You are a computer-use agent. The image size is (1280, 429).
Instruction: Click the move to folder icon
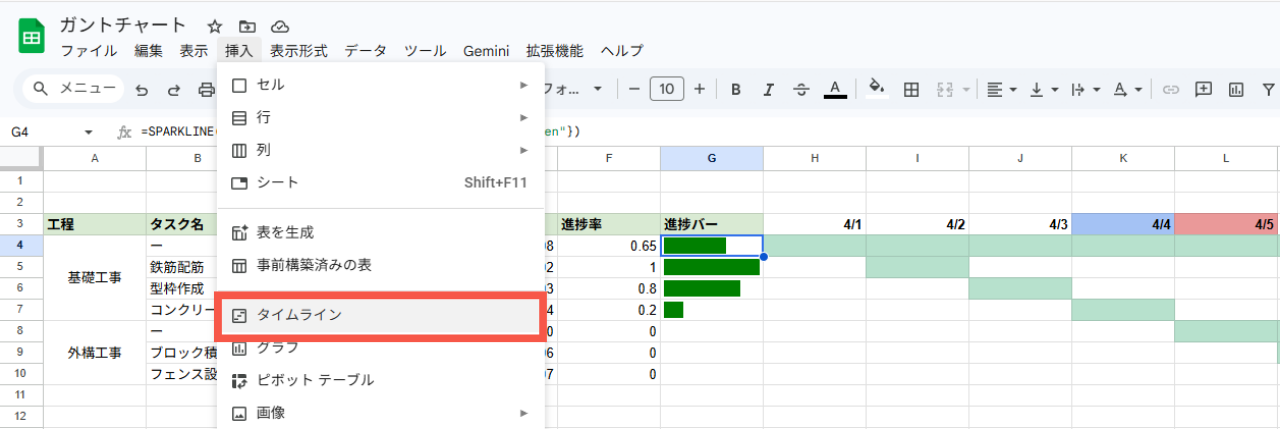click(x=247, y=26)
